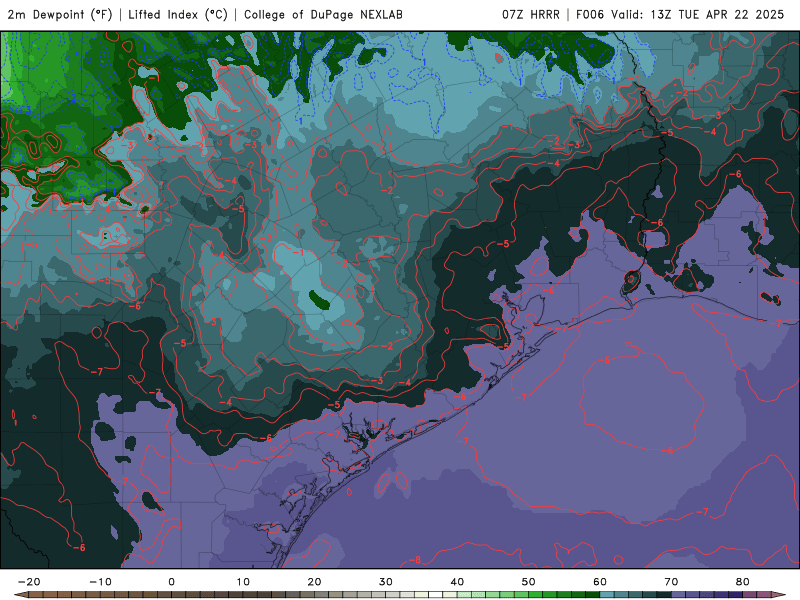This screenshot has width=800, height=600.
Task: Click the 70 label on the color scale
Action: coord(671,582)
